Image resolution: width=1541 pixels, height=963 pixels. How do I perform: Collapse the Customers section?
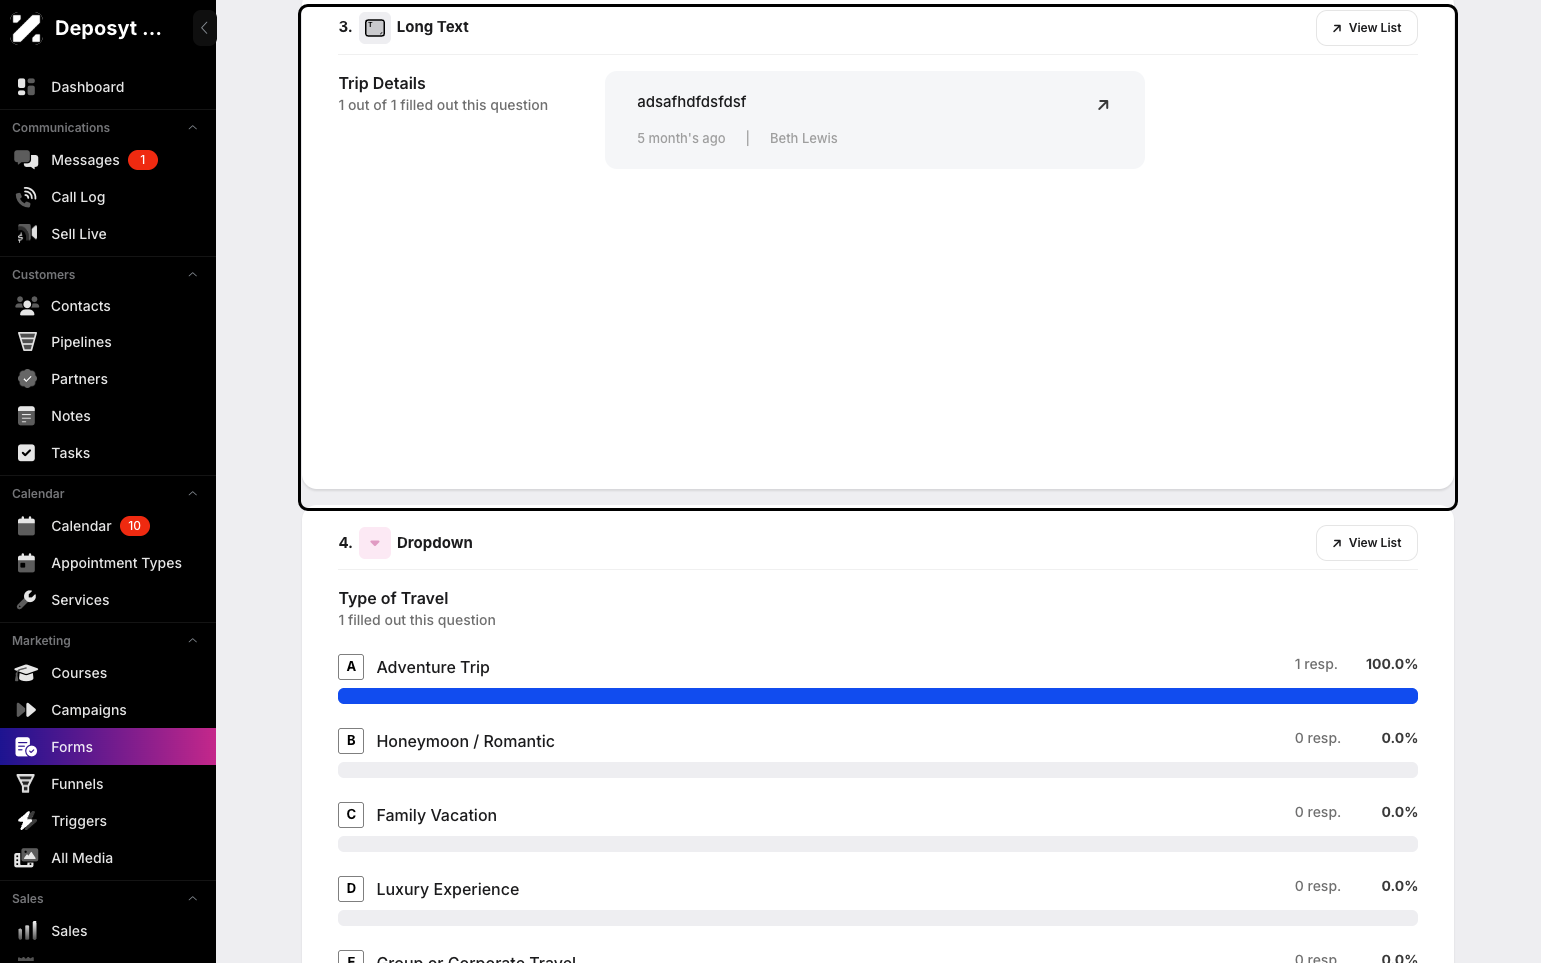point(193,275)
